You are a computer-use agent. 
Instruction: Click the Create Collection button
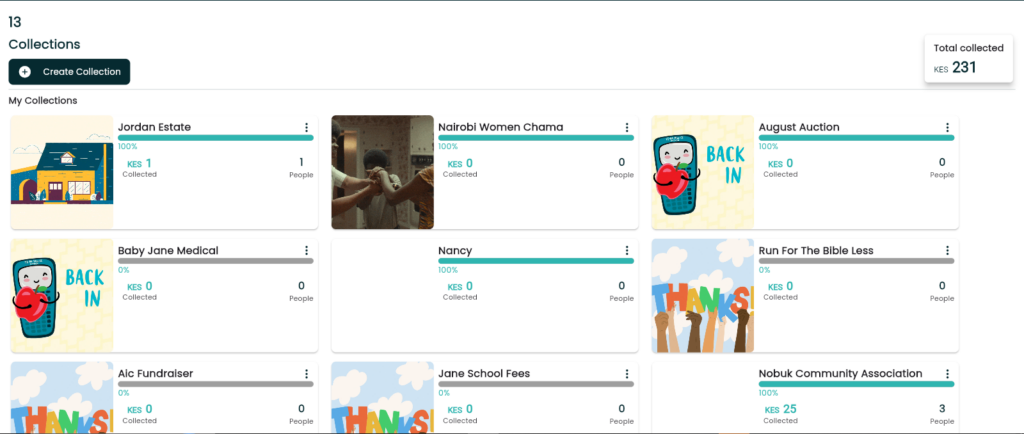click(x=69, y=72)
